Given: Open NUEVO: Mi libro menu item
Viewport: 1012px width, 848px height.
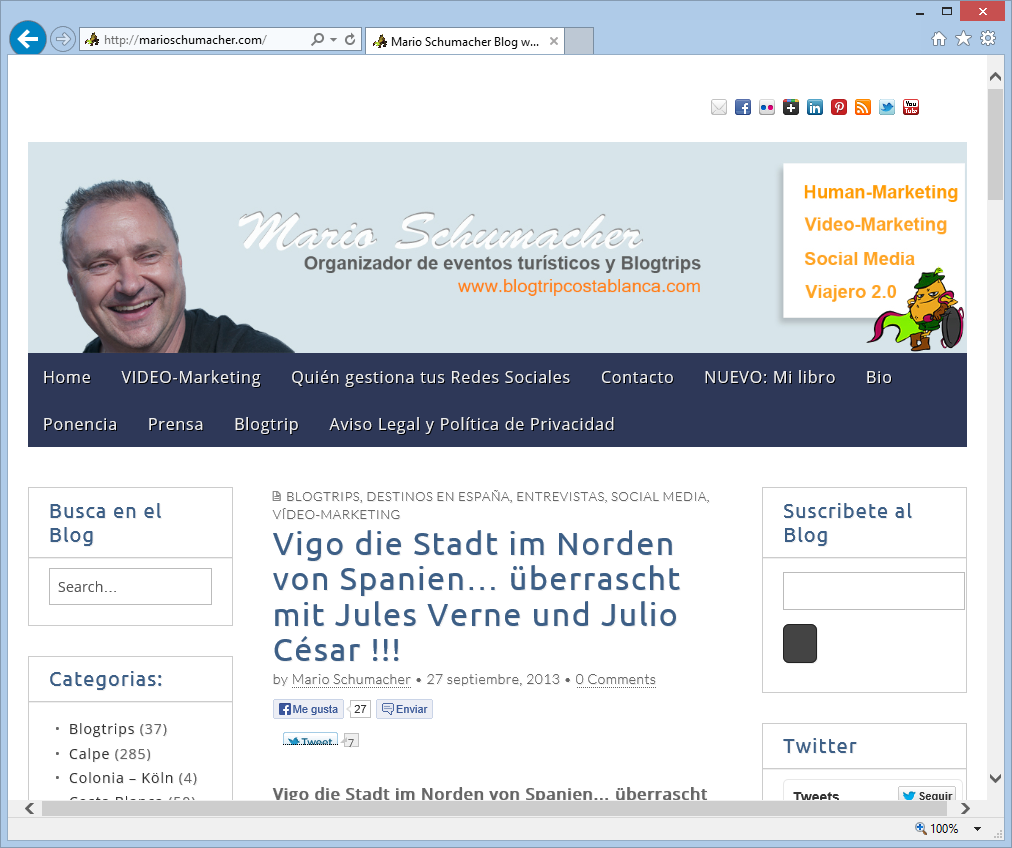Looking at the screenshot, I should [769, 377].
